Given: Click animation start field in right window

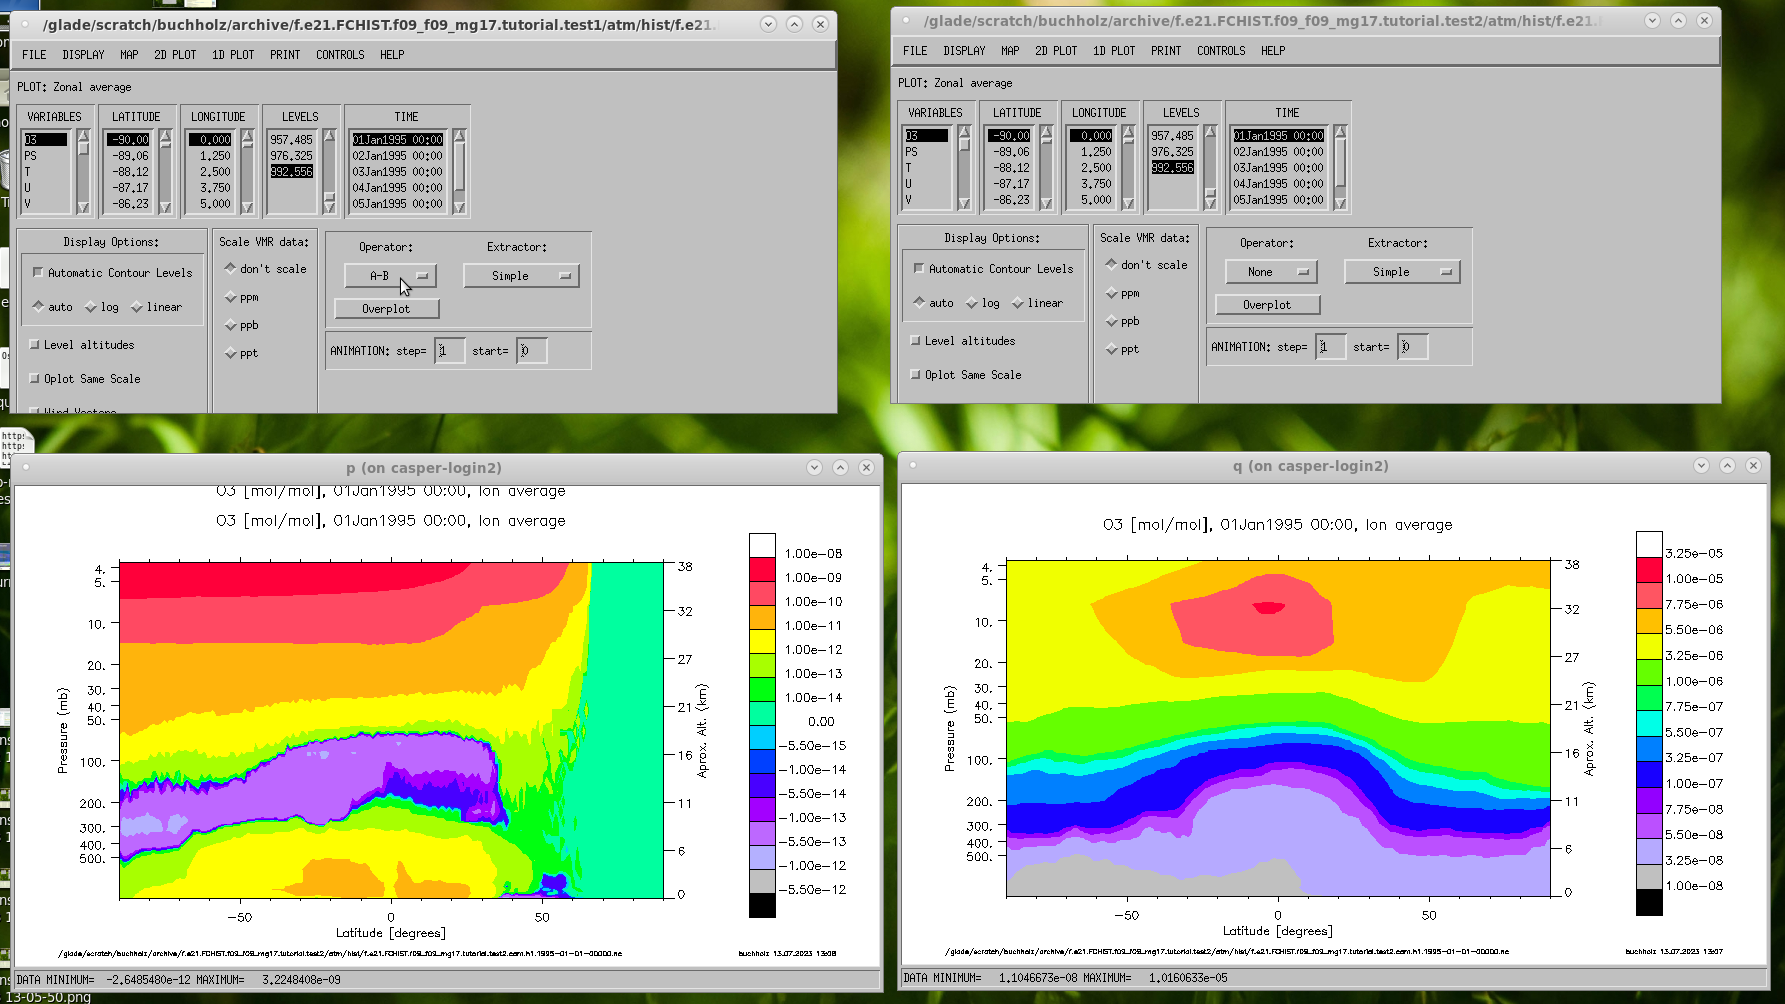Looking at the screenshot, I should click(1413, 347).
